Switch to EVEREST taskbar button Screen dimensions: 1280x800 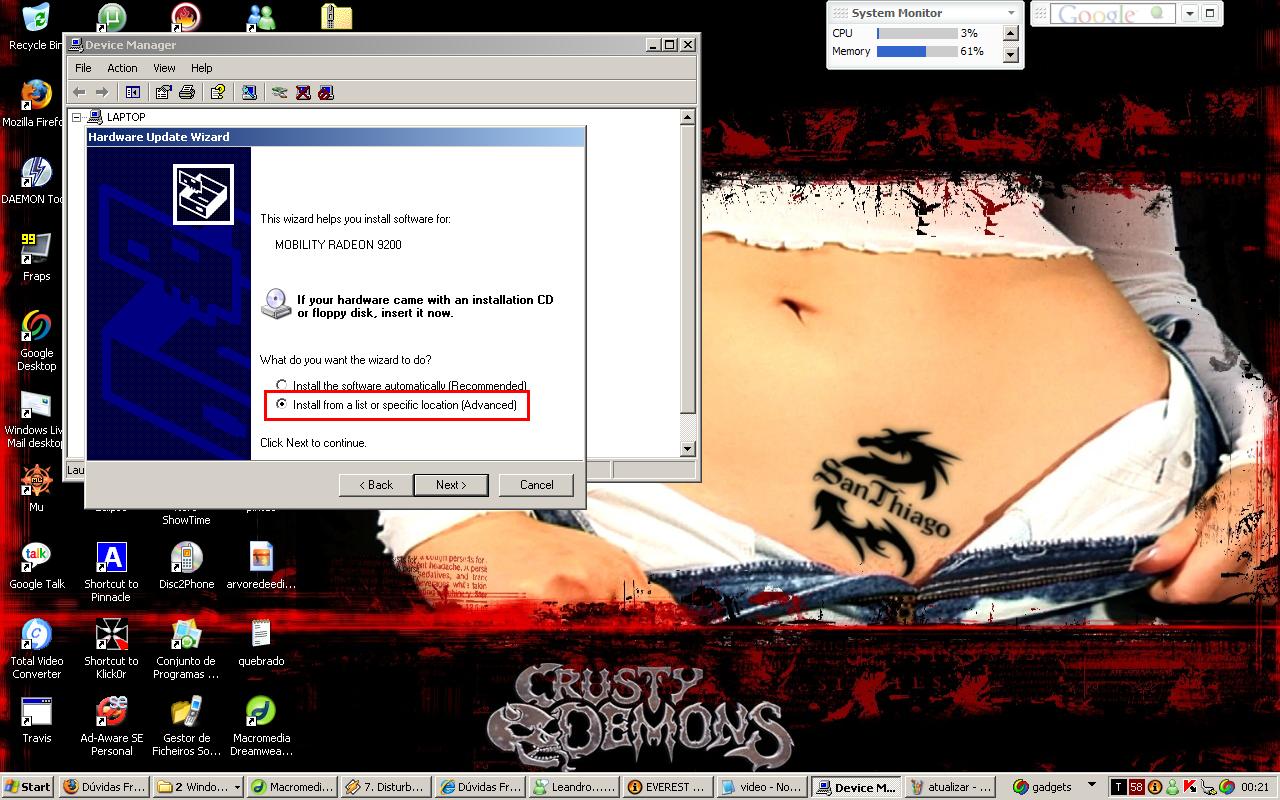669,787
